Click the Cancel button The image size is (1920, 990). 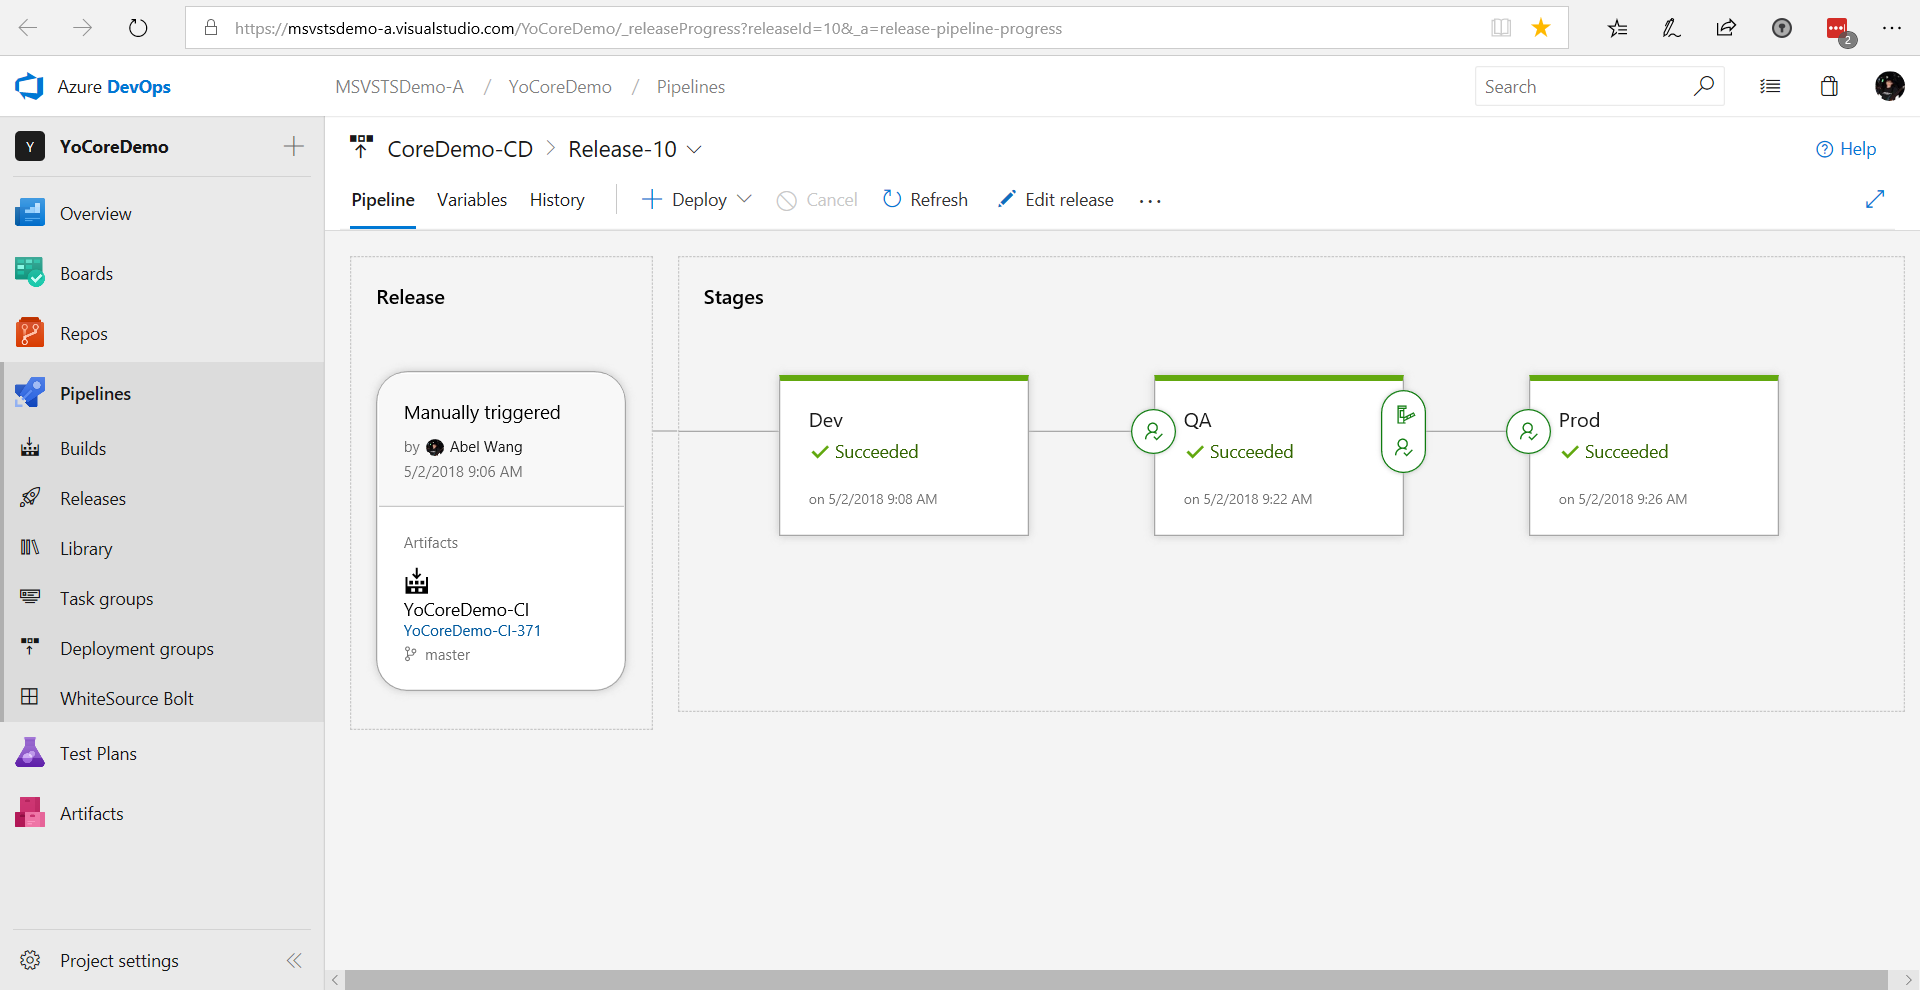(817, 200)
